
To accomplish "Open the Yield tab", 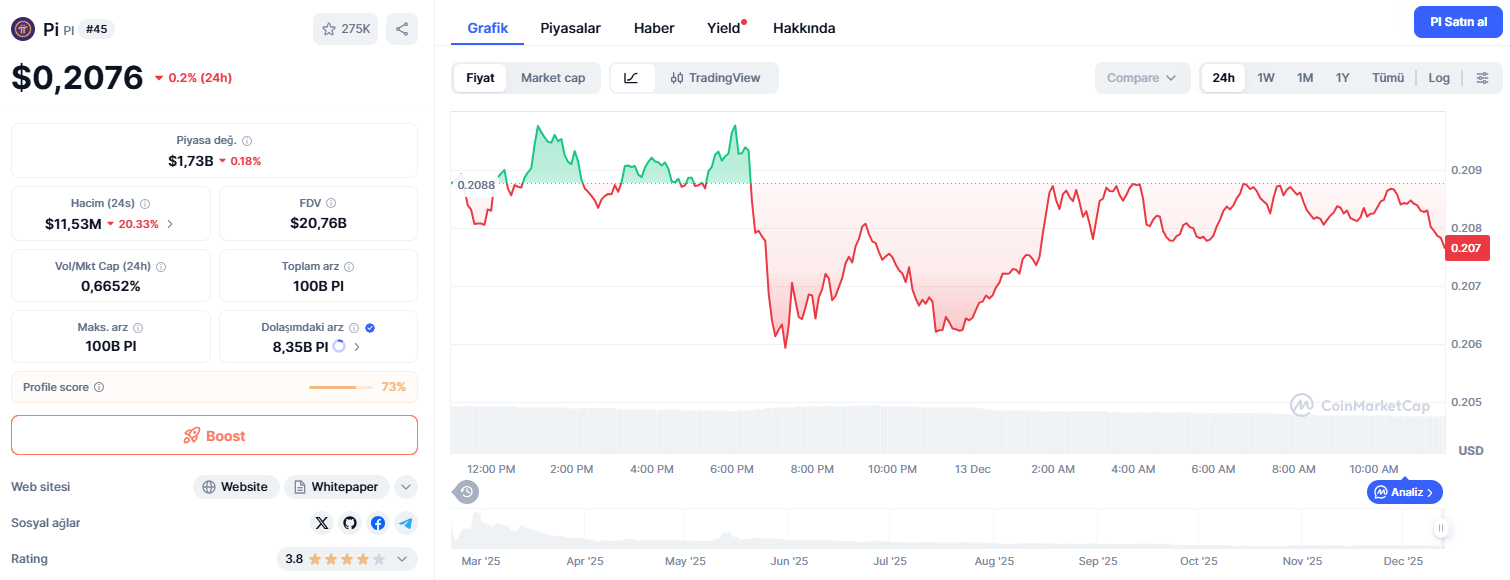I will pyautogui.click(x=724, y=28).
